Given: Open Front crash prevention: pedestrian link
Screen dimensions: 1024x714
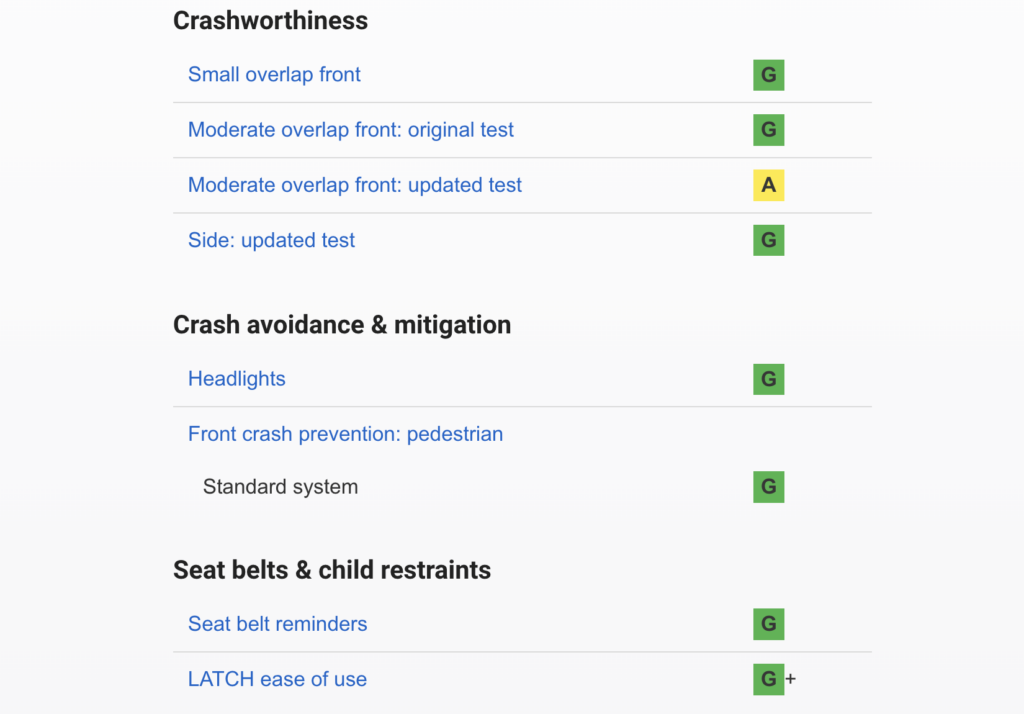Looking at the screenshot, I should click(x=345, y=434).
